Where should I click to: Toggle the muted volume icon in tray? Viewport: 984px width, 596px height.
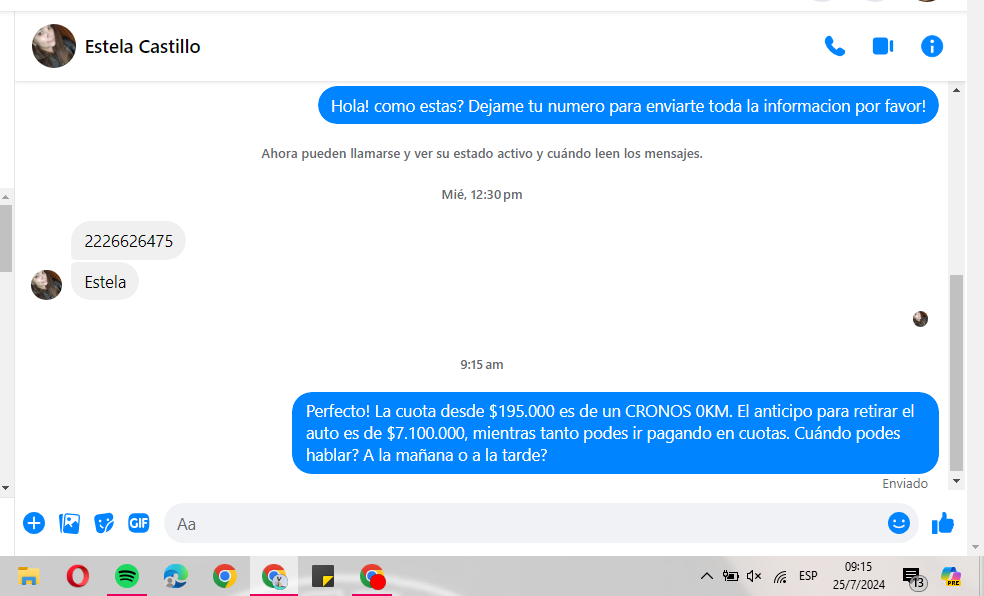pyautogui.click(x=754, y=576)
